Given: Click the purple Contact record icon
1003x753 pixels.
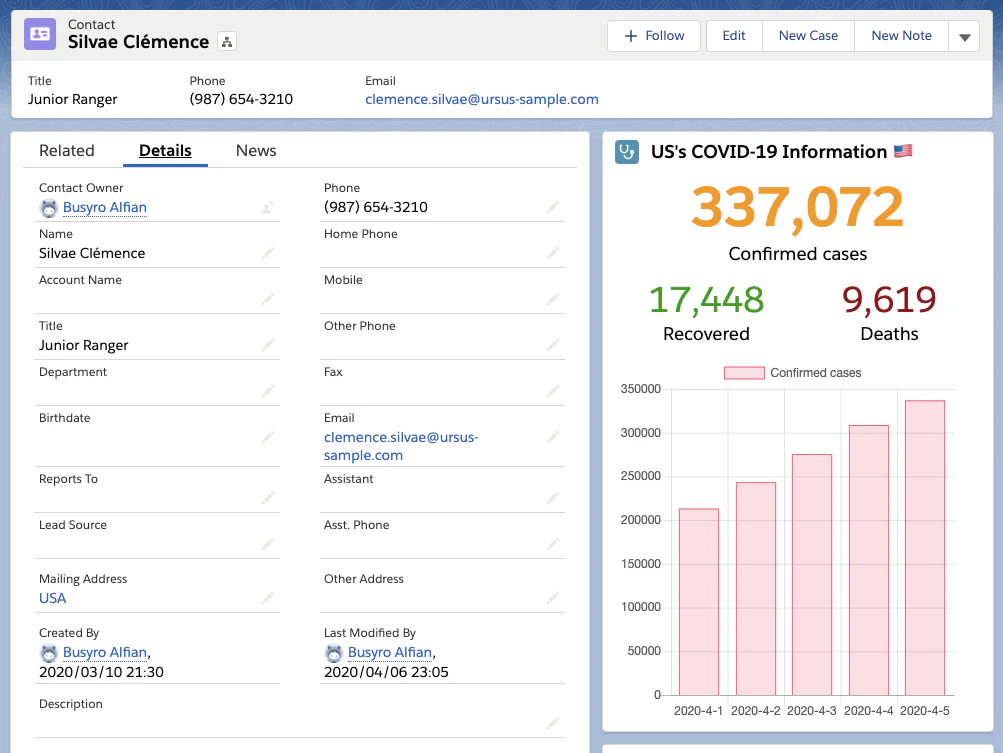Looking at the screenshot, I should point(40,34).
